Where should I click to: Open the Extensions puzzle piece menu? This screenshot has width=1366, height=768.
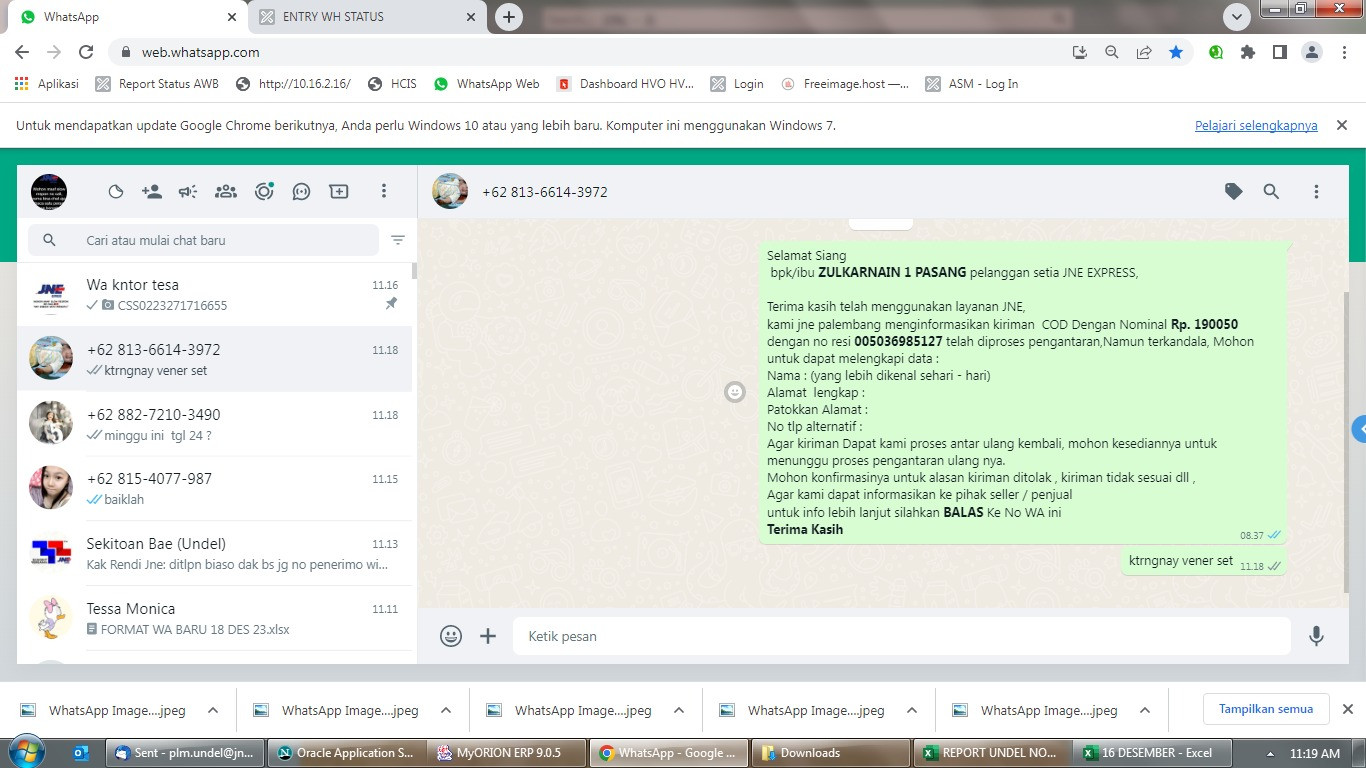(1248, 52)
